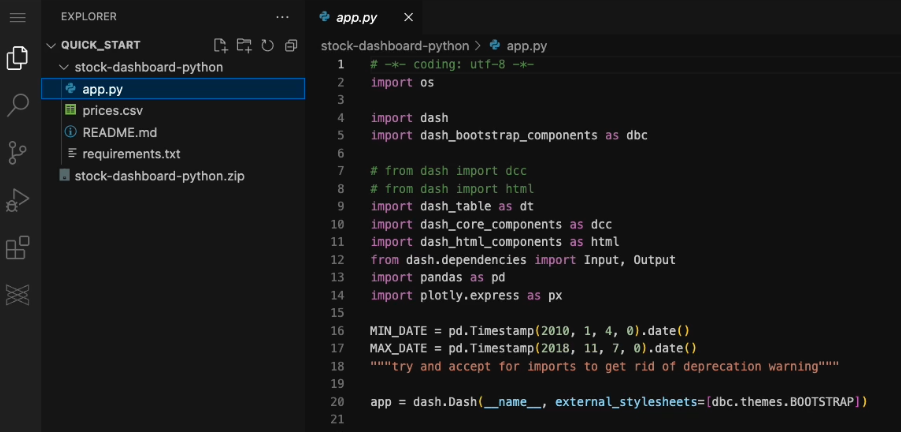Open the Source Control view
Image resolution: width=901 pixels, height=432 pixels.
click(17, 152)
